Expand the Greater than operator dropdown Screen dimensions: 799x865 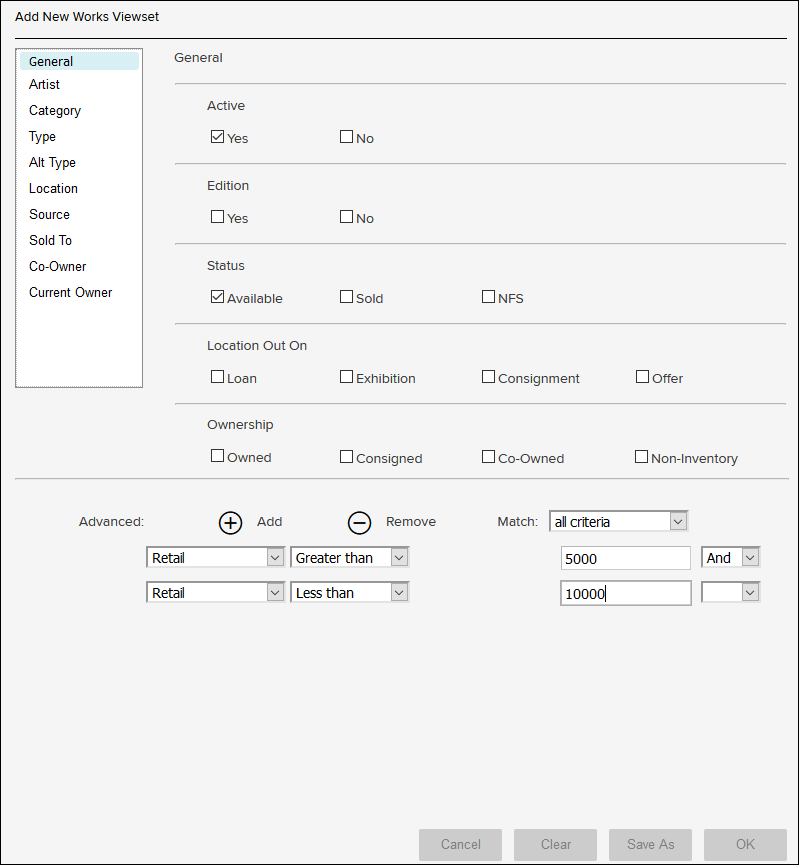[349, 558]
